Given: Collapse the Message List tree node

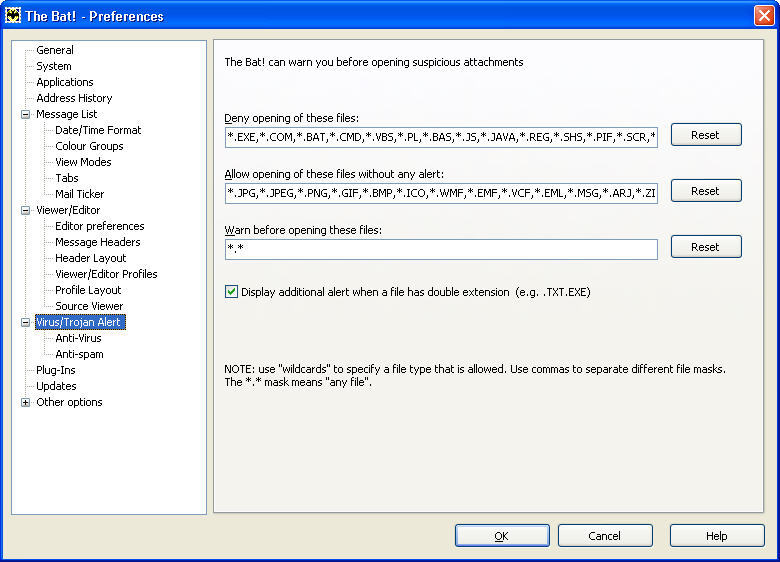Looking at the screenshot, I should [x=25, y=114].
